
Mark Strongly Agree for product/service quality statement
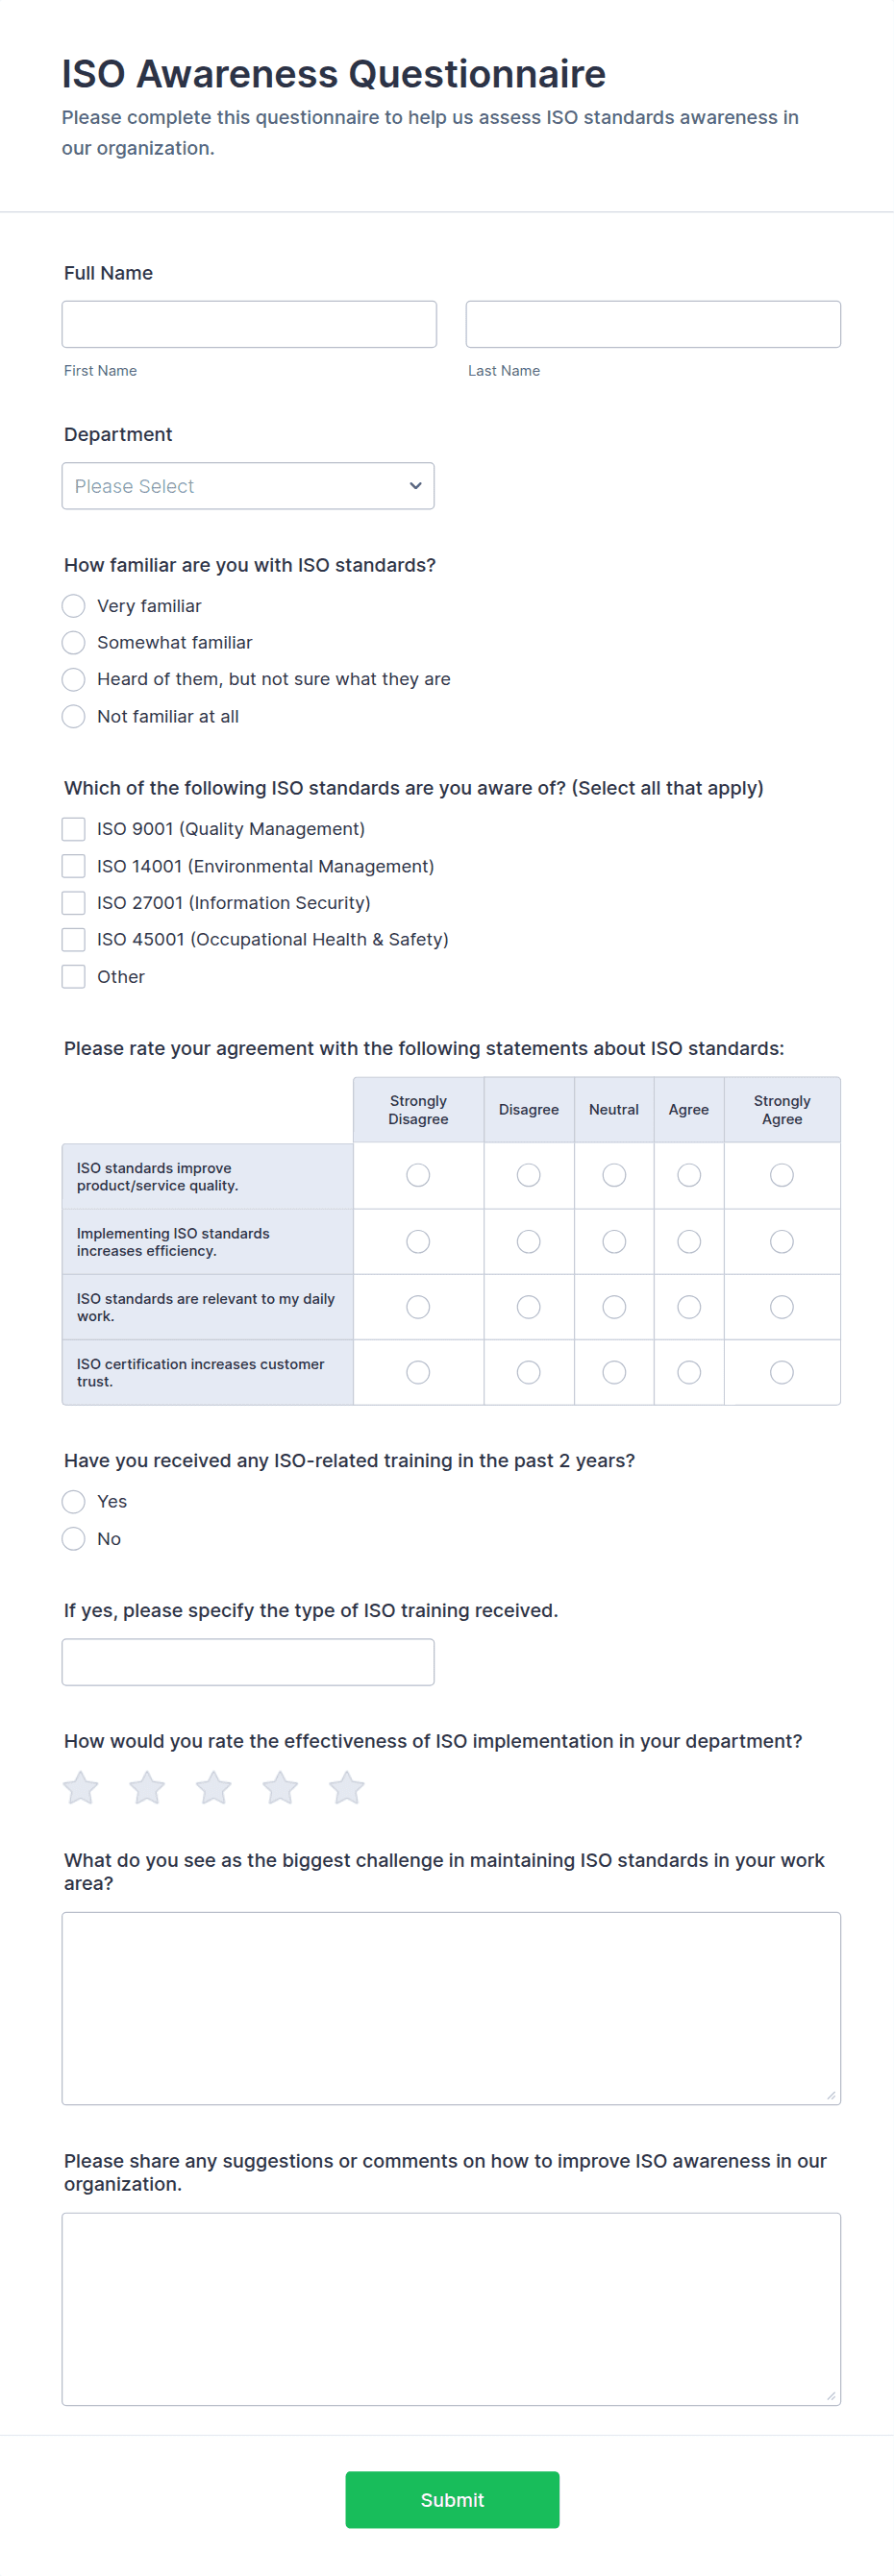782,1175
